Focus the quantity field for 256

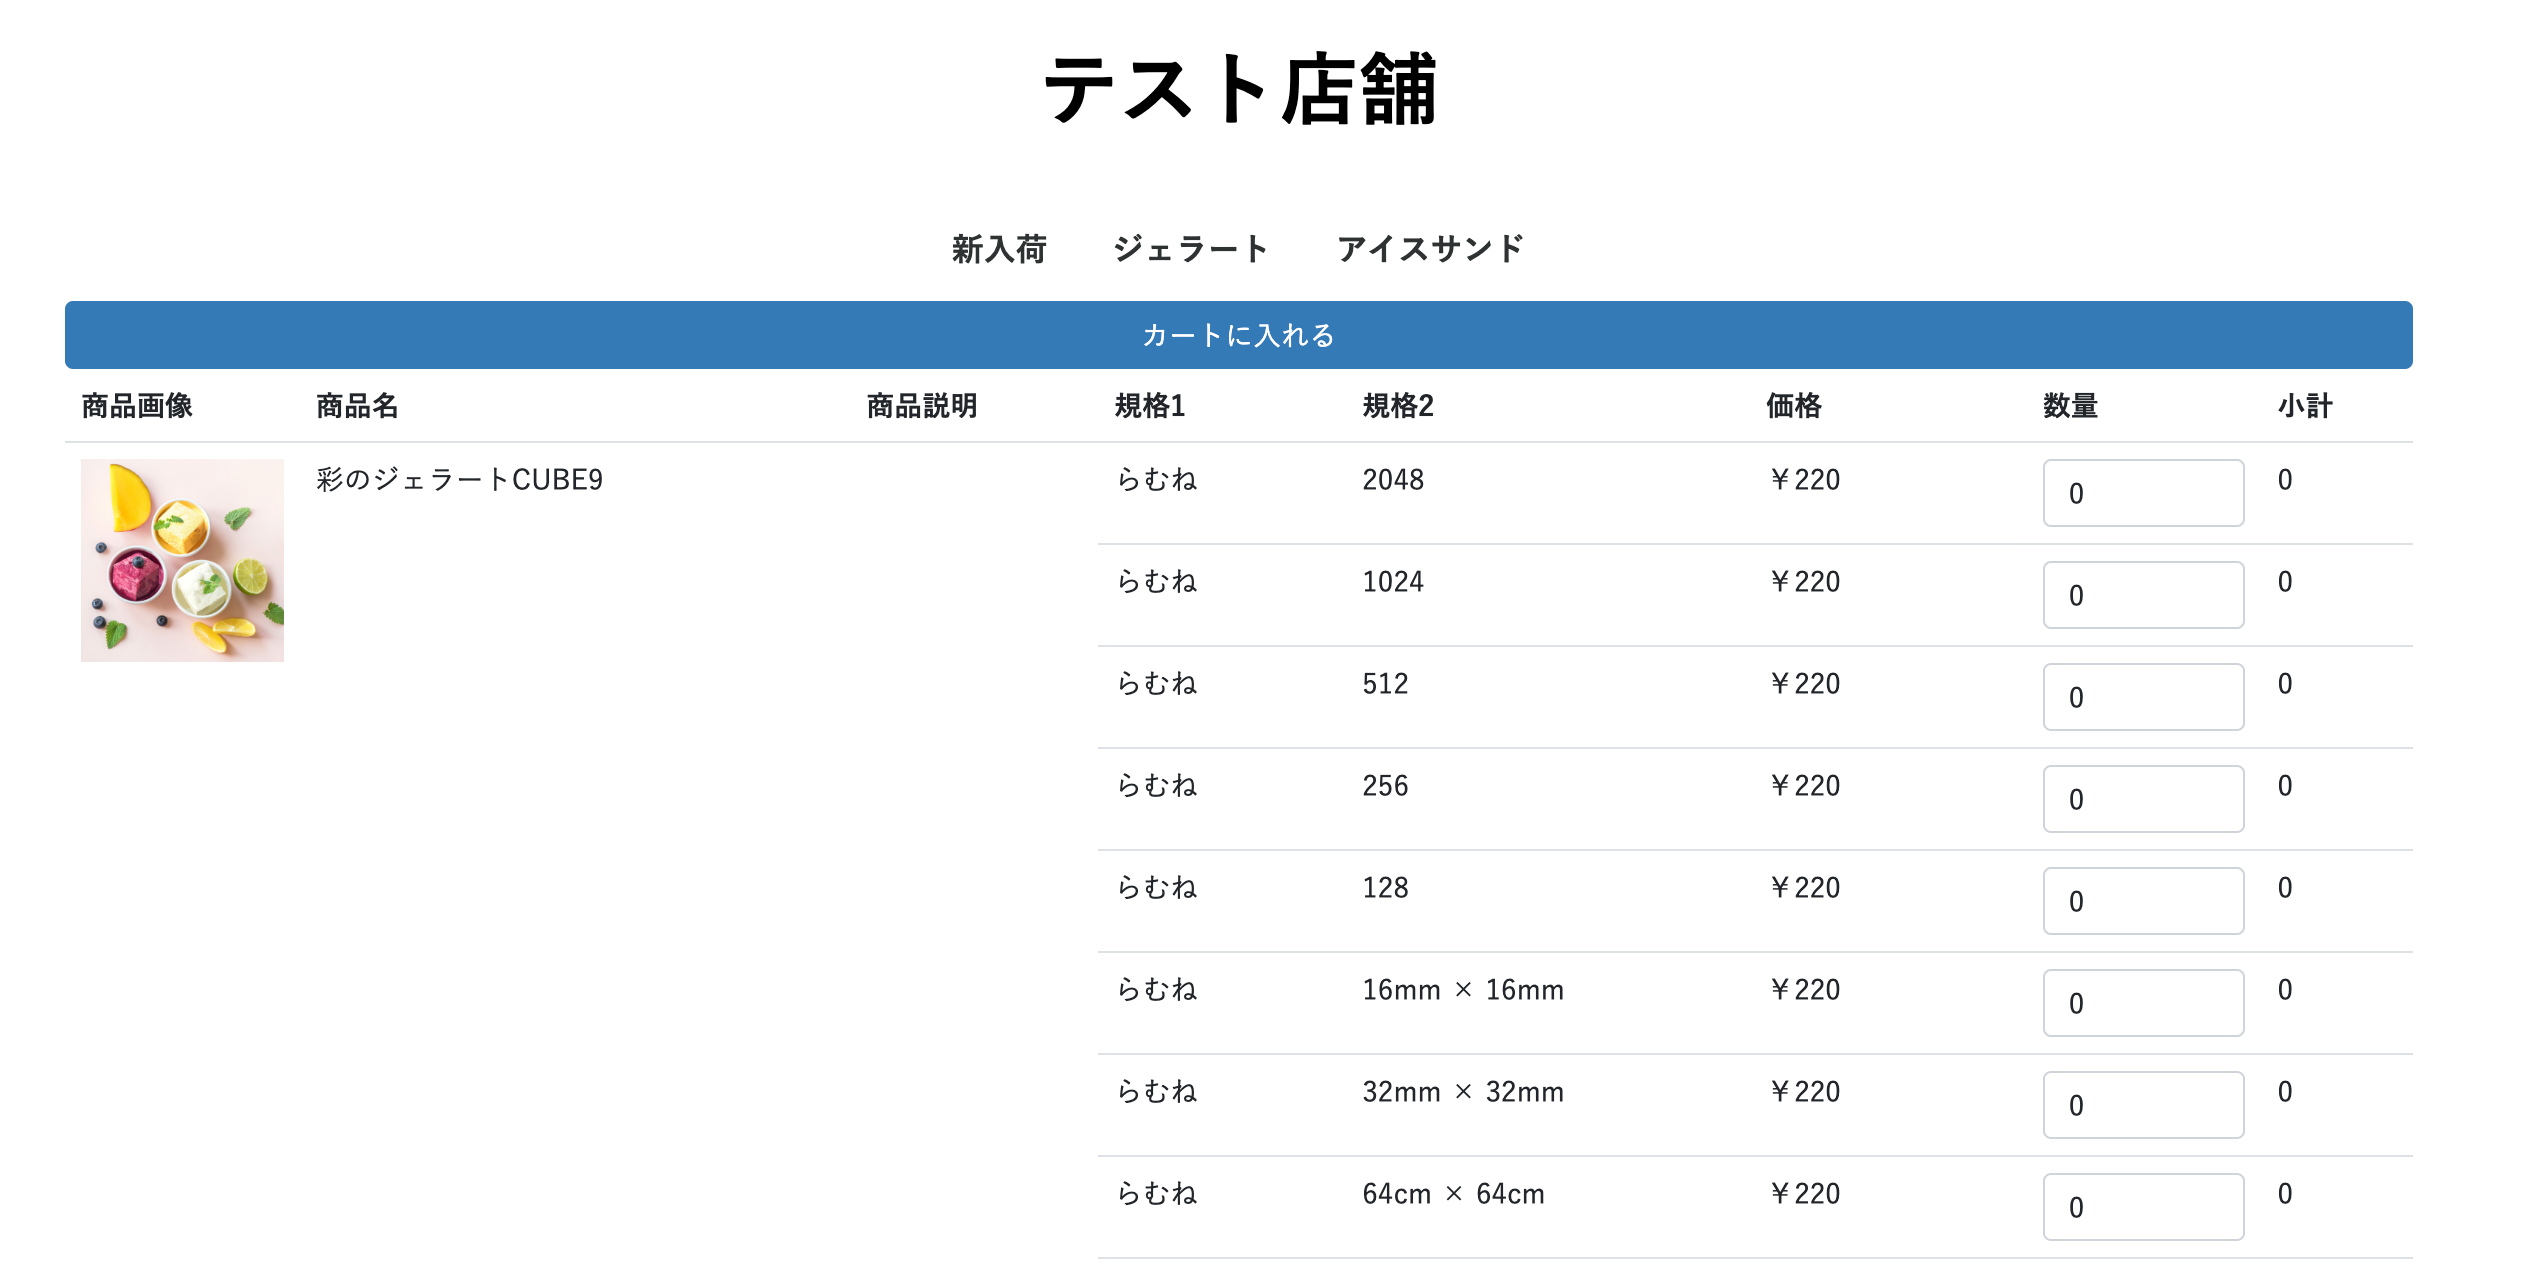(x=2143, y=799)
